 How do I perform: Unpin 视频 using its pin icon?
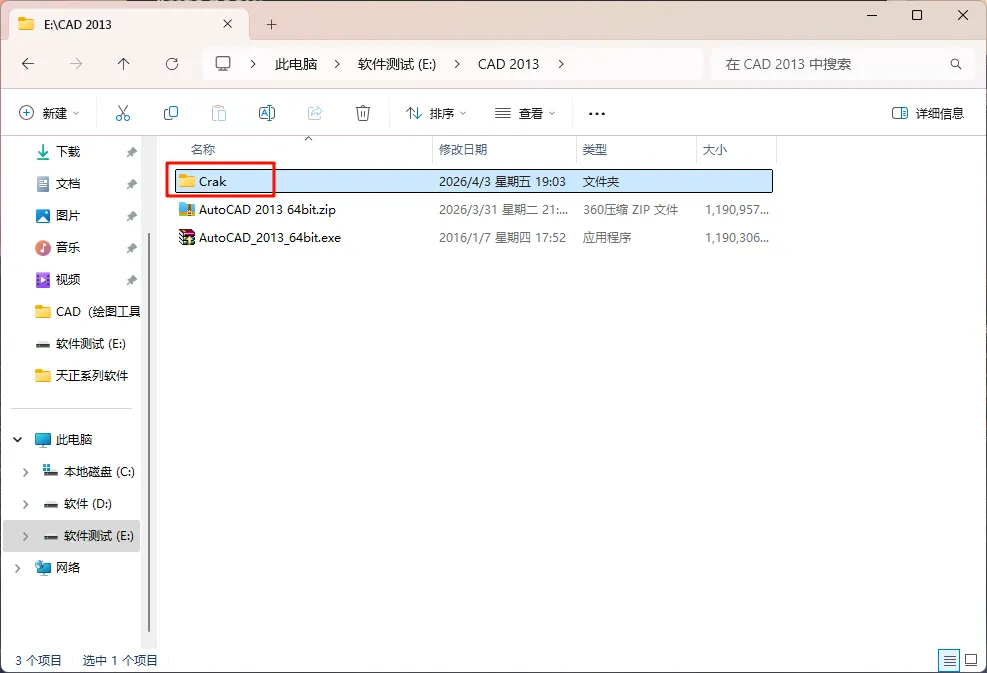click(x=131, y=280)
